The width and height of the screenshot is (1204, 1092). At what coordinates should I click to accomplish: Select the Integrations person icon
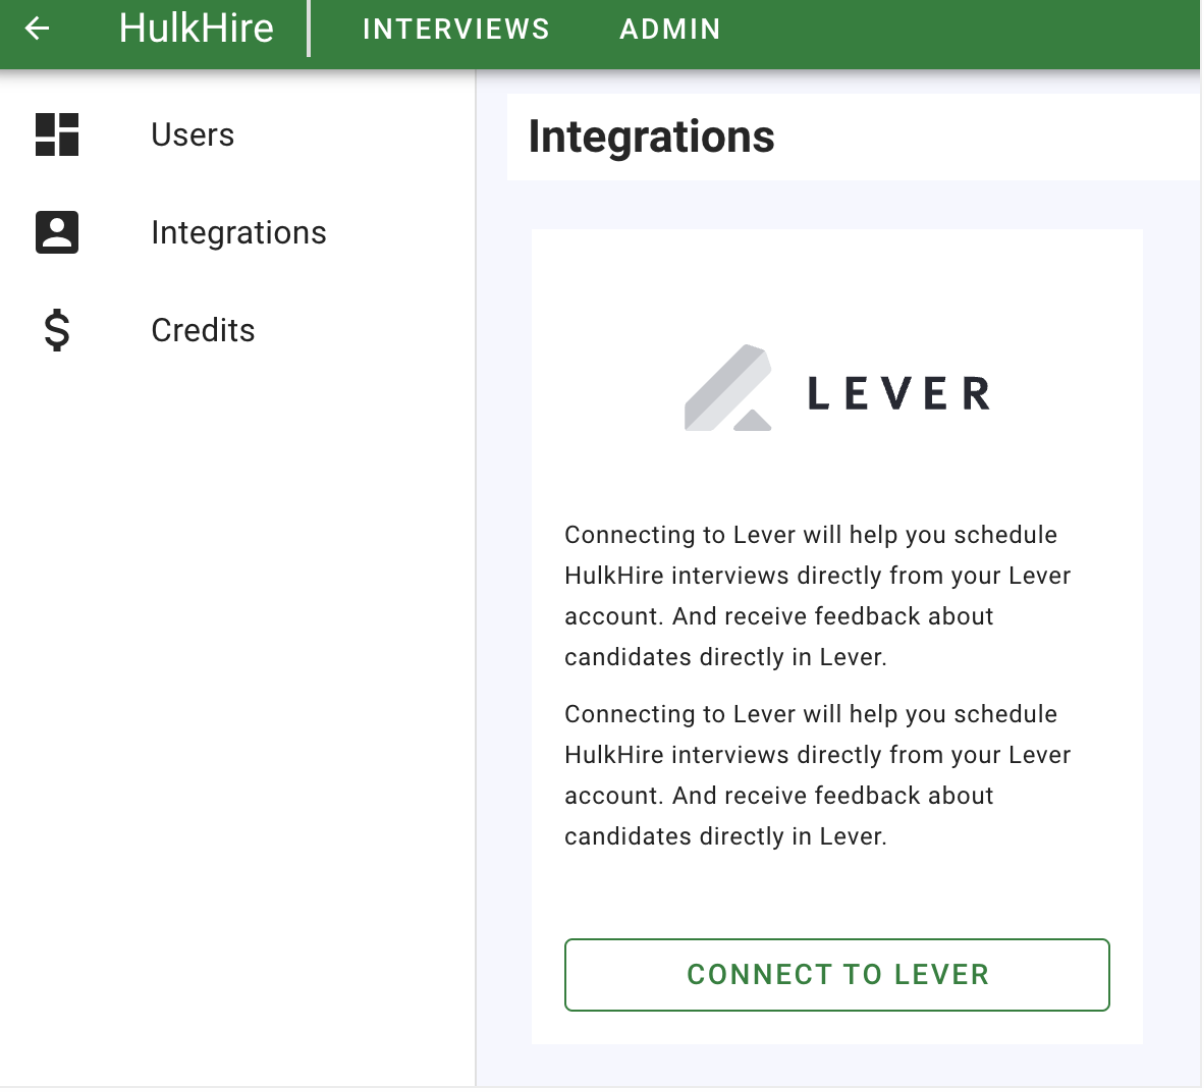(x=57, y=232)
